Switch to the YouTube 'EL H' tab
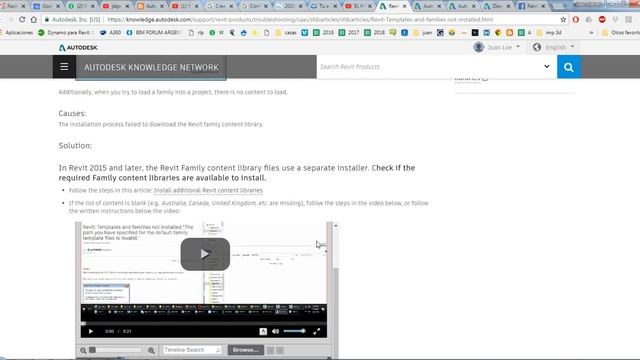This screenshot has height=360, width=640. pyautogui.click(x=358, y=6)
